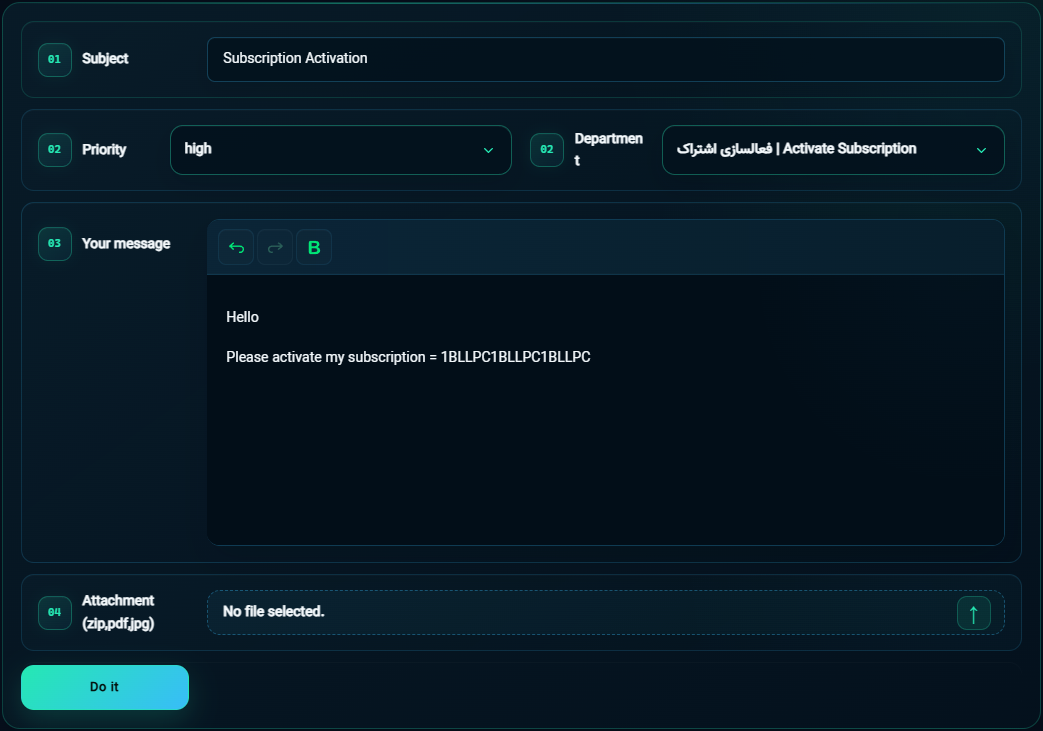Screen dimensions: 1043x731
Task: Click the 02 step badge beside Priority
Action: click(55, 150)
